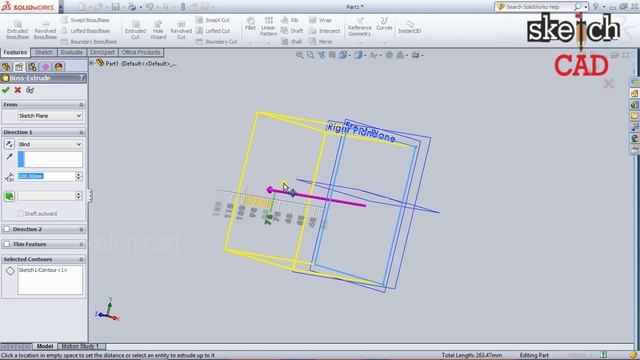
Task: Open Boss-Extrude help question mark
Action: 81,78
